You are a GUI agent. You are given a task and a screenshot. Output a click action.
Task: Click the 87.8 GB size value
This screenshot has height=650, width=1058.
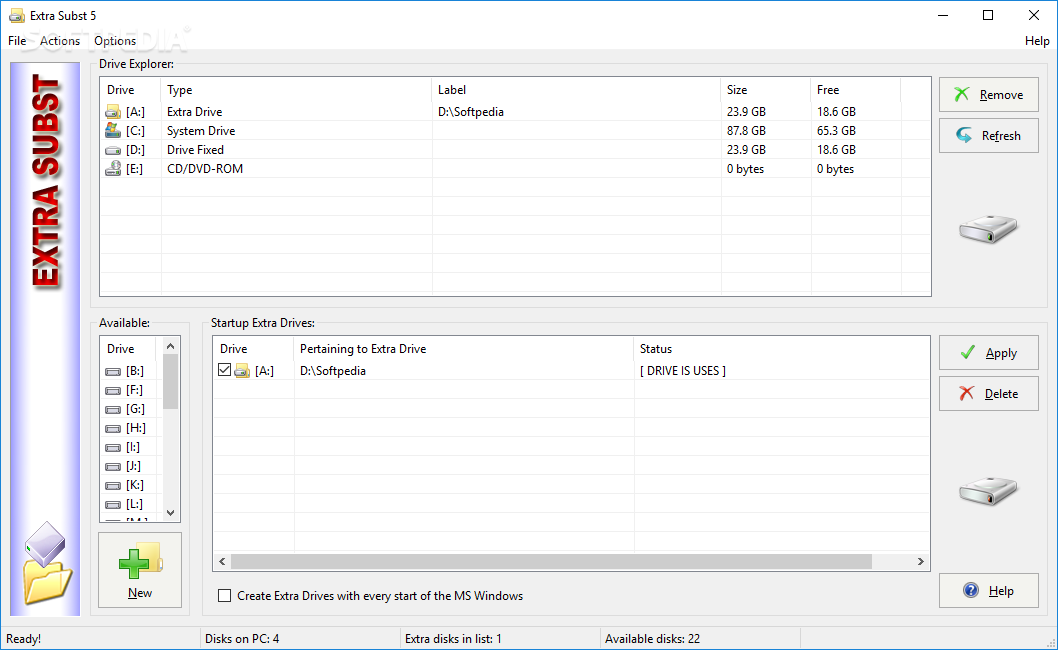point(746,131)
